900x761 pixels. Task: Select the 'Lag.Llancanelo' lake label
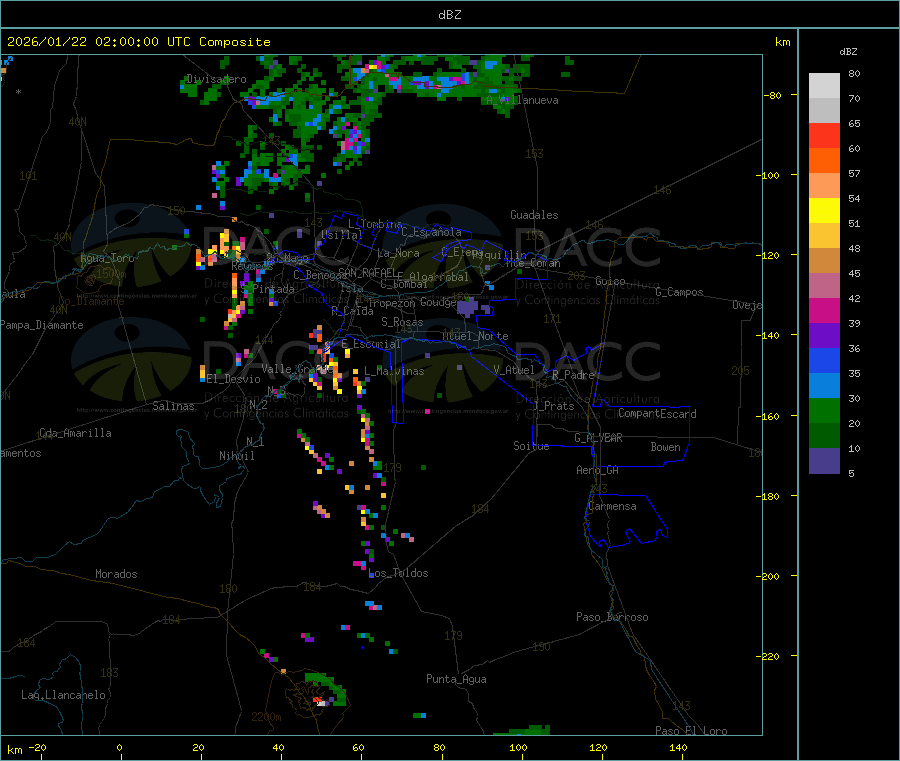[x=63, y=695]
